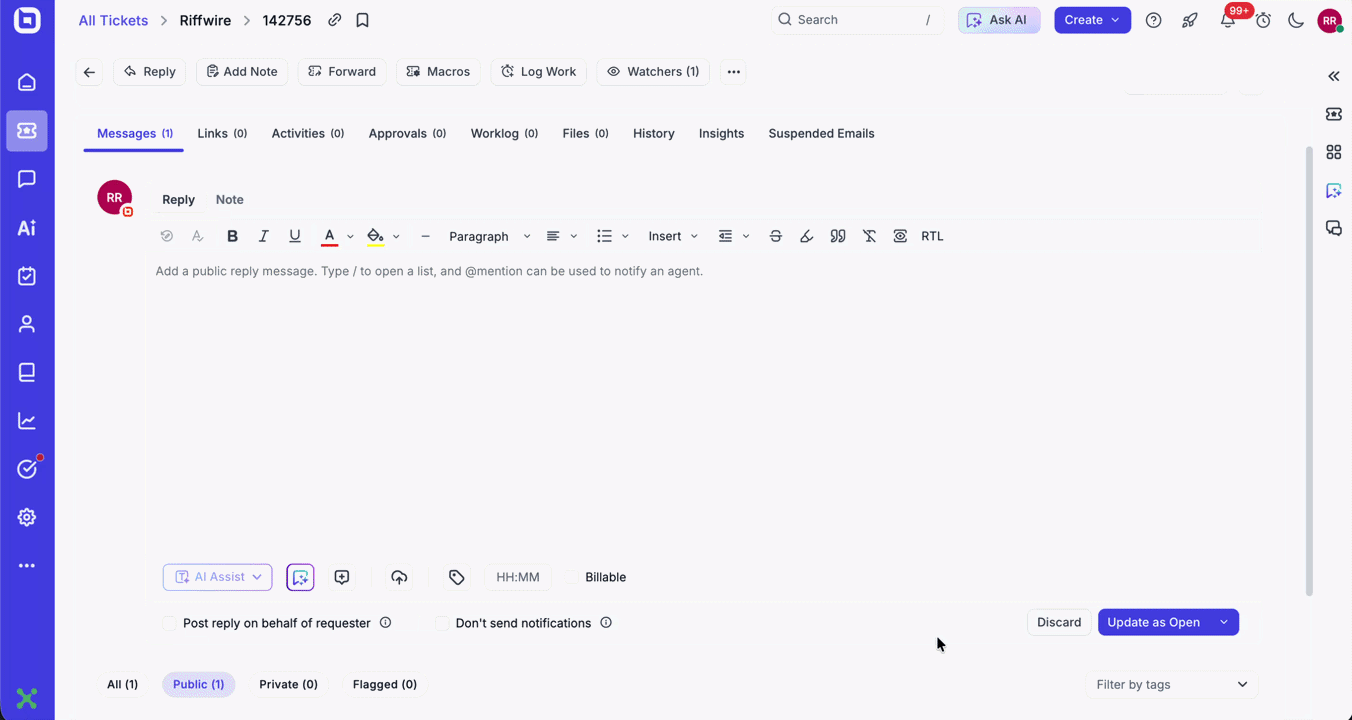This screenshot has height=720, width=1352.
Task: Bookmark this ticket
Action: pyautogui.click(x=362, y=20)
